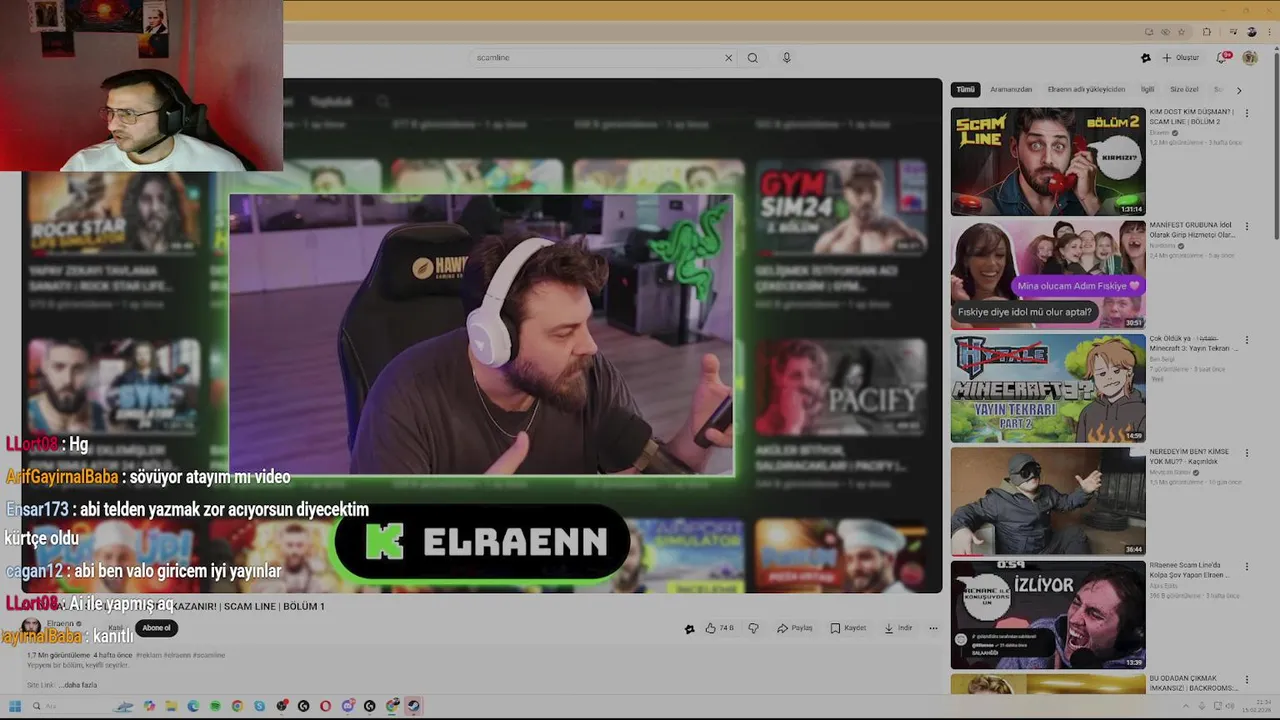Open the 36:44 Kaçırıldık video thumbnail
This screenshot has width=1280, height=720.
click(1048, 501)
